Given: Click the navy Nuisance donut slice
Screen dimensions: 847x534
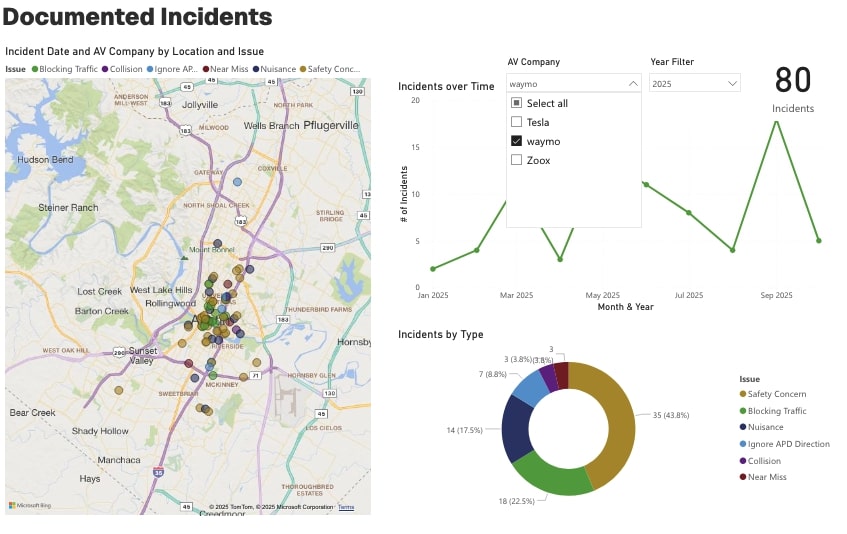Looking at the screenshot, I should pyautogui.click(x=516, y=427).
